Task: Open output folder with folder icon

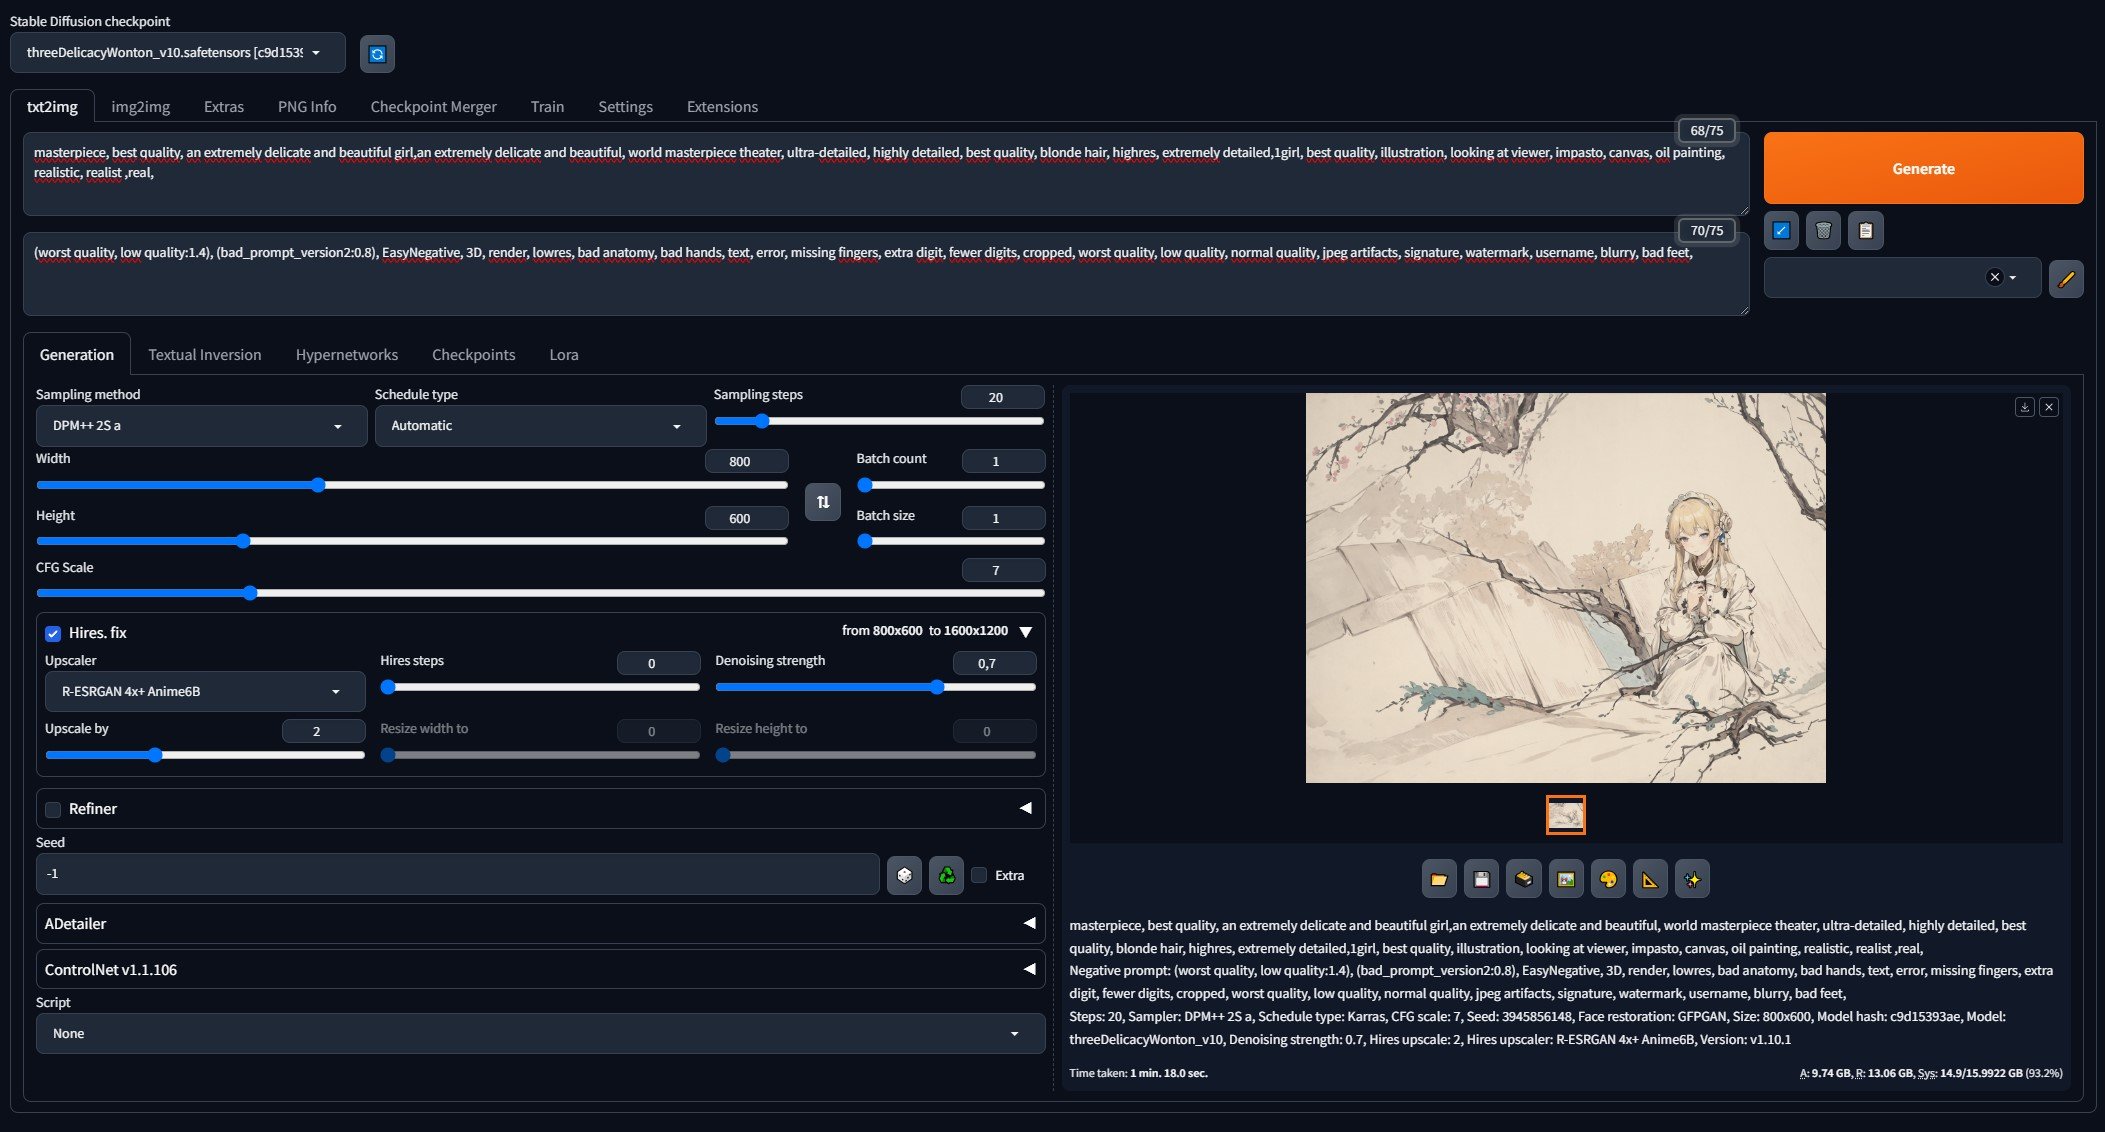Action: click(x=1438, y=879)
